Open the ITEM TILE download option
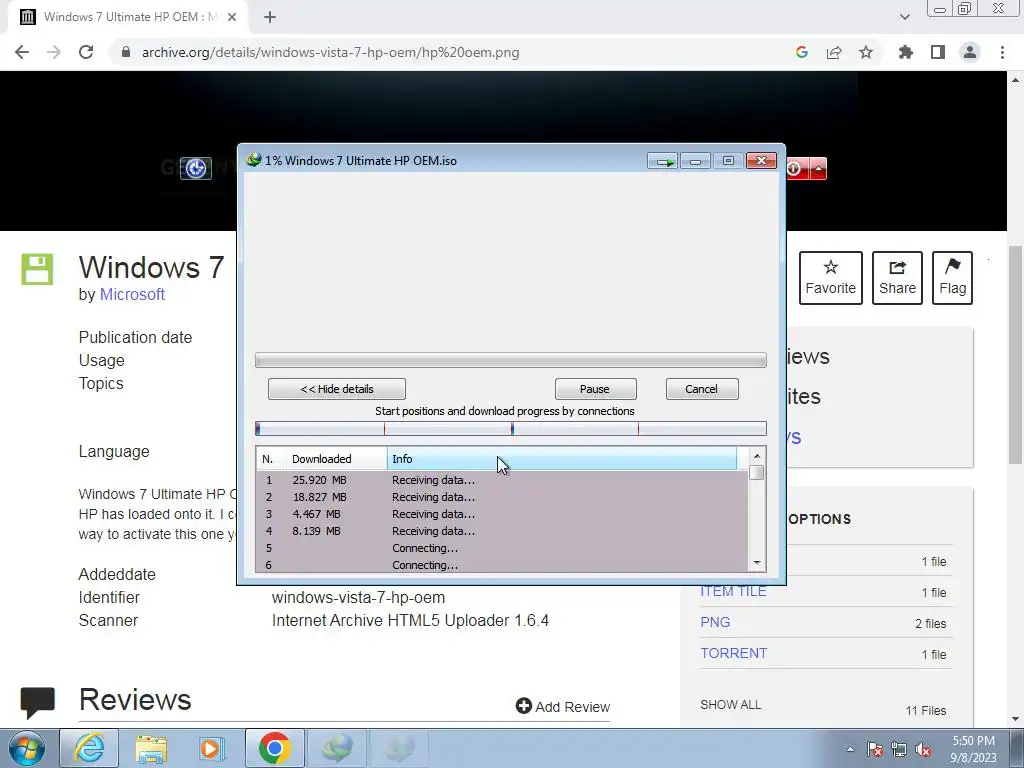This screenshot has width=1024, height=768. tap(733, 592)
